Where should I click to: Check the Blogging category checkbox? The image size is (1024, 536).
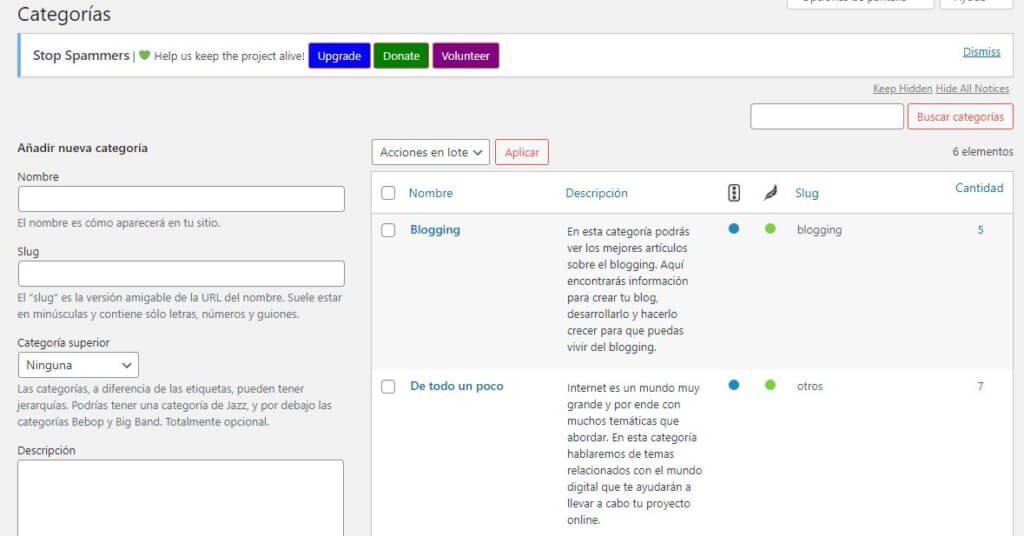[388, 230]
